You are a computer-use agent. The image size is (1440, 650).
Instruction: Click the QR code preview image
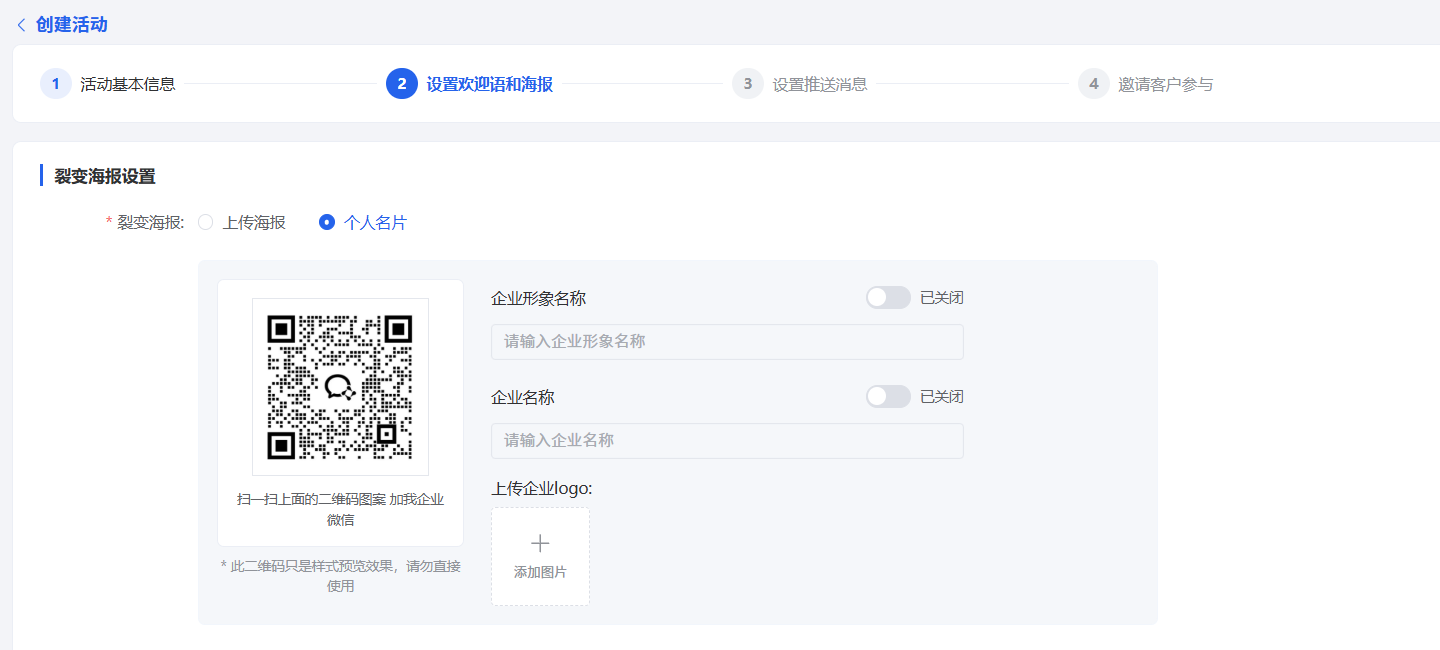click(x=340, y=386)
